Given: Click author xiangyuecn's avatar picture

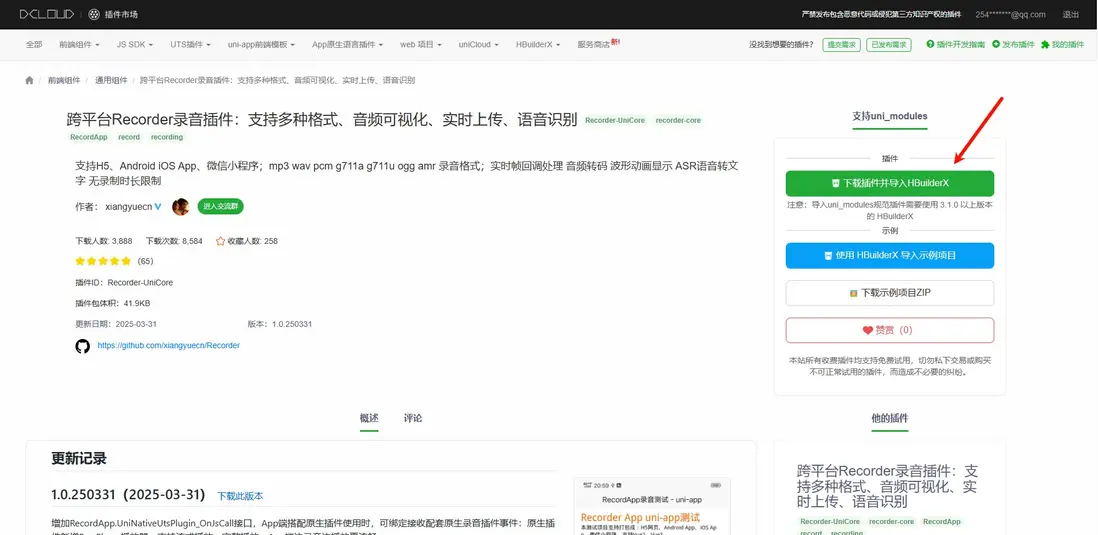Looking at the screenshot, I should 181,207.
